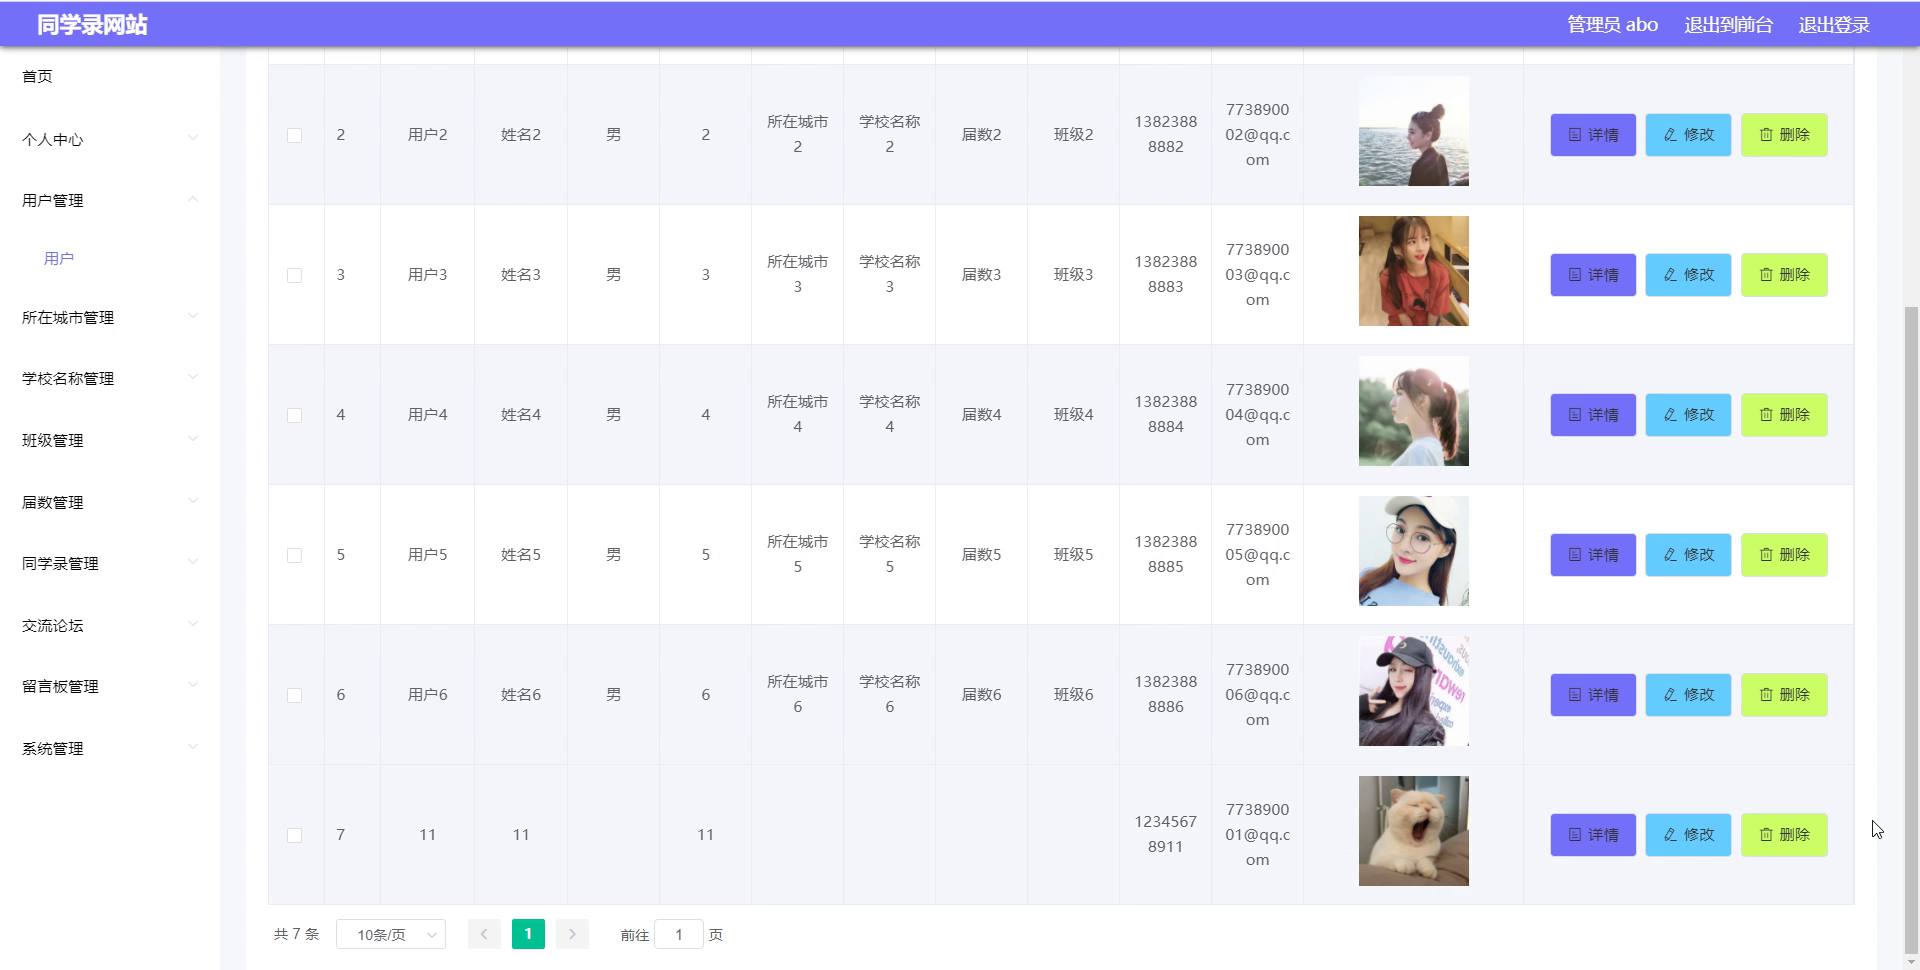This screenshot has height=970, width=1920.
Task: Edit the 用户2 row
Action: click(x=1688, y=135)
